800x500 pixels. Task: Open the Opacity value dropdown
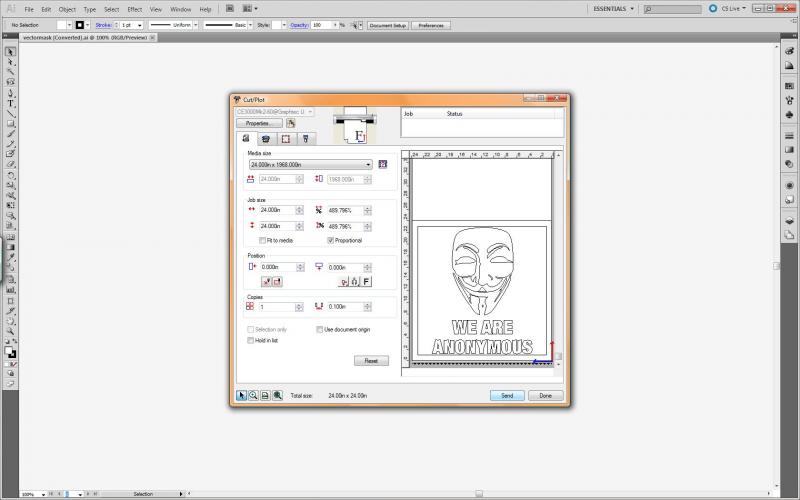point(335,25)
